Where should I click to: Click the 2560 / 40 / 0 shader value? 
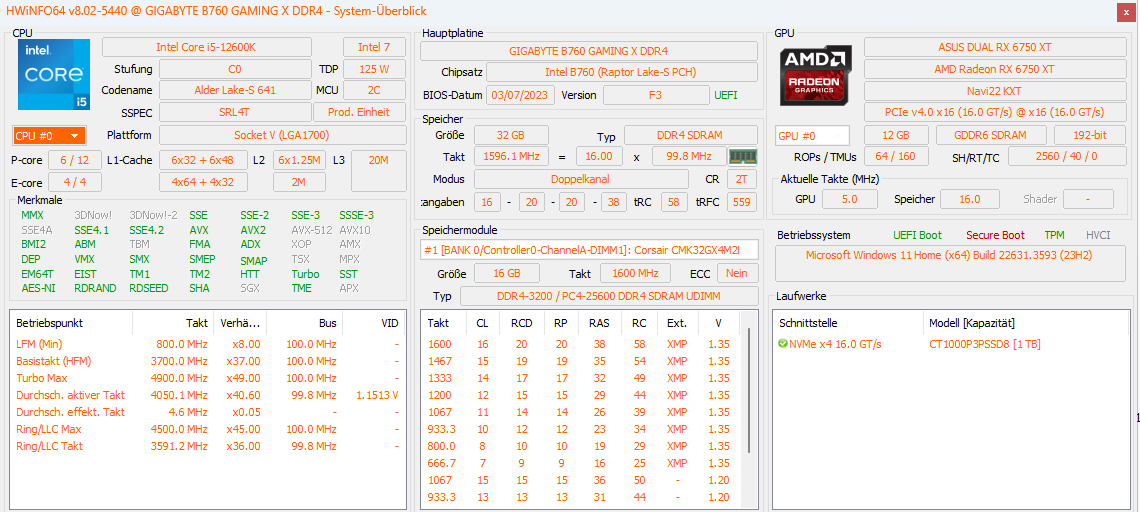coord(1067,156)
